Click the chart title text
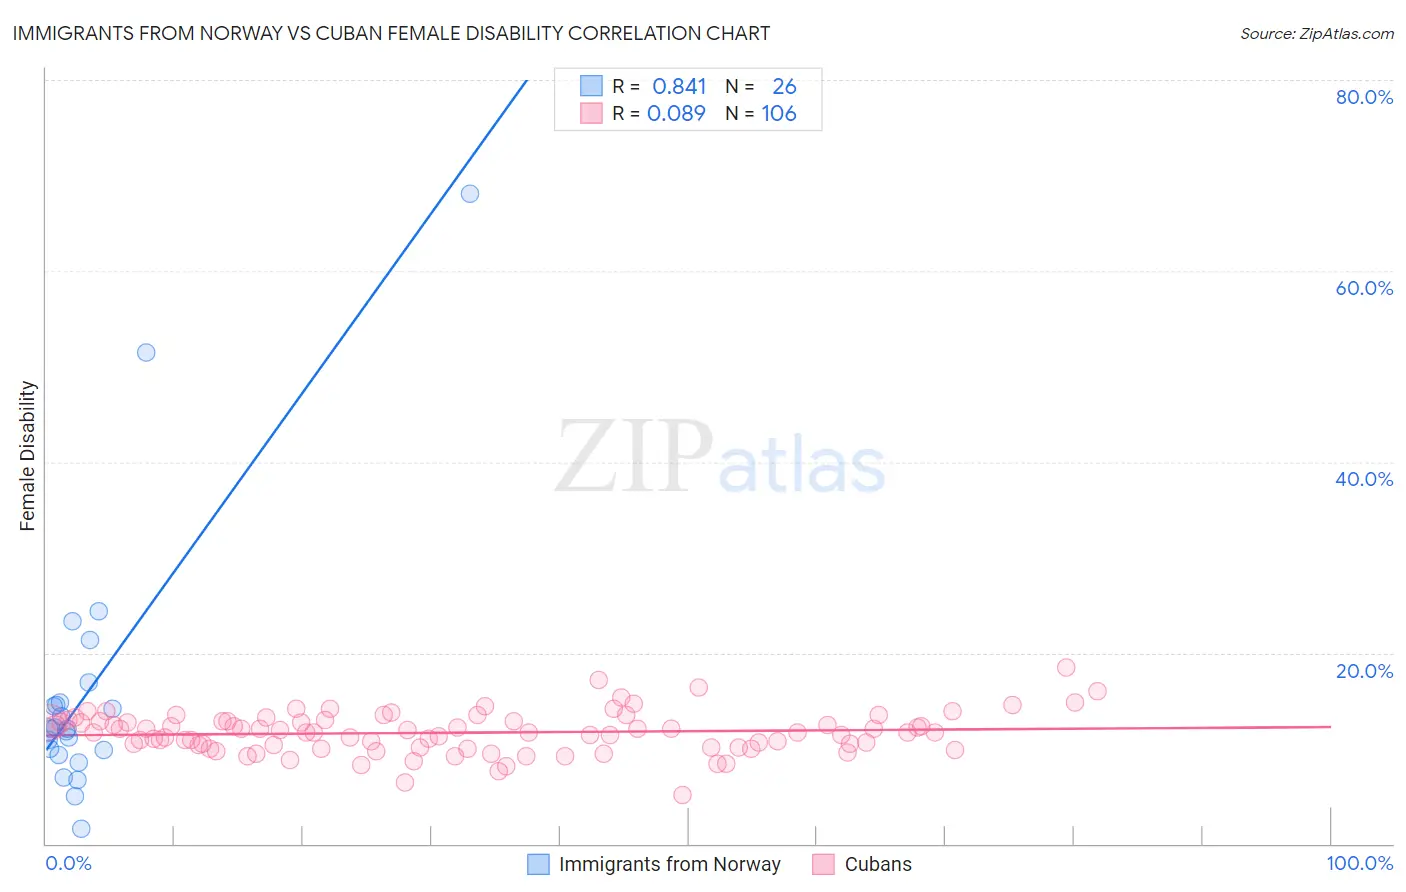 [391, 33]
